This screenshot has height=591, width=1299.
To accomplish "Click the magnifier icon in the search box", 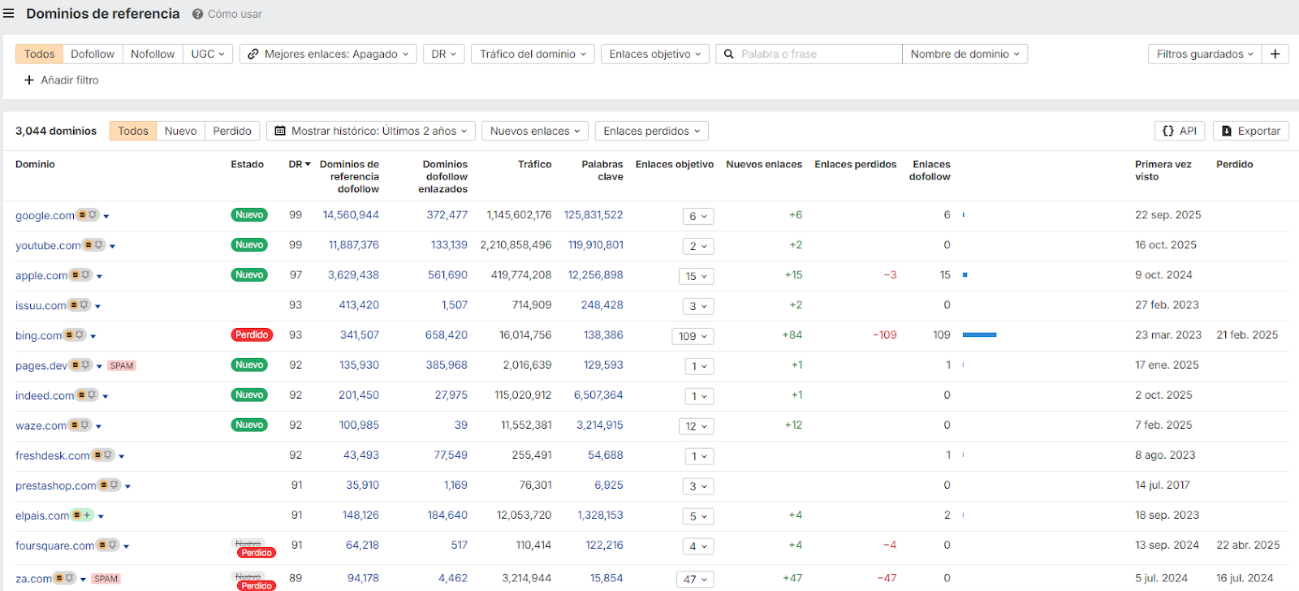I will 729,54.
